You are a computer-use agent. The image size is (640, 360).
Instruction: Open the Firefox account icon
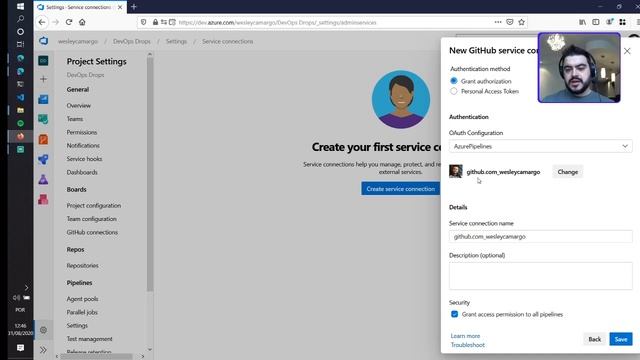[609, 22]
